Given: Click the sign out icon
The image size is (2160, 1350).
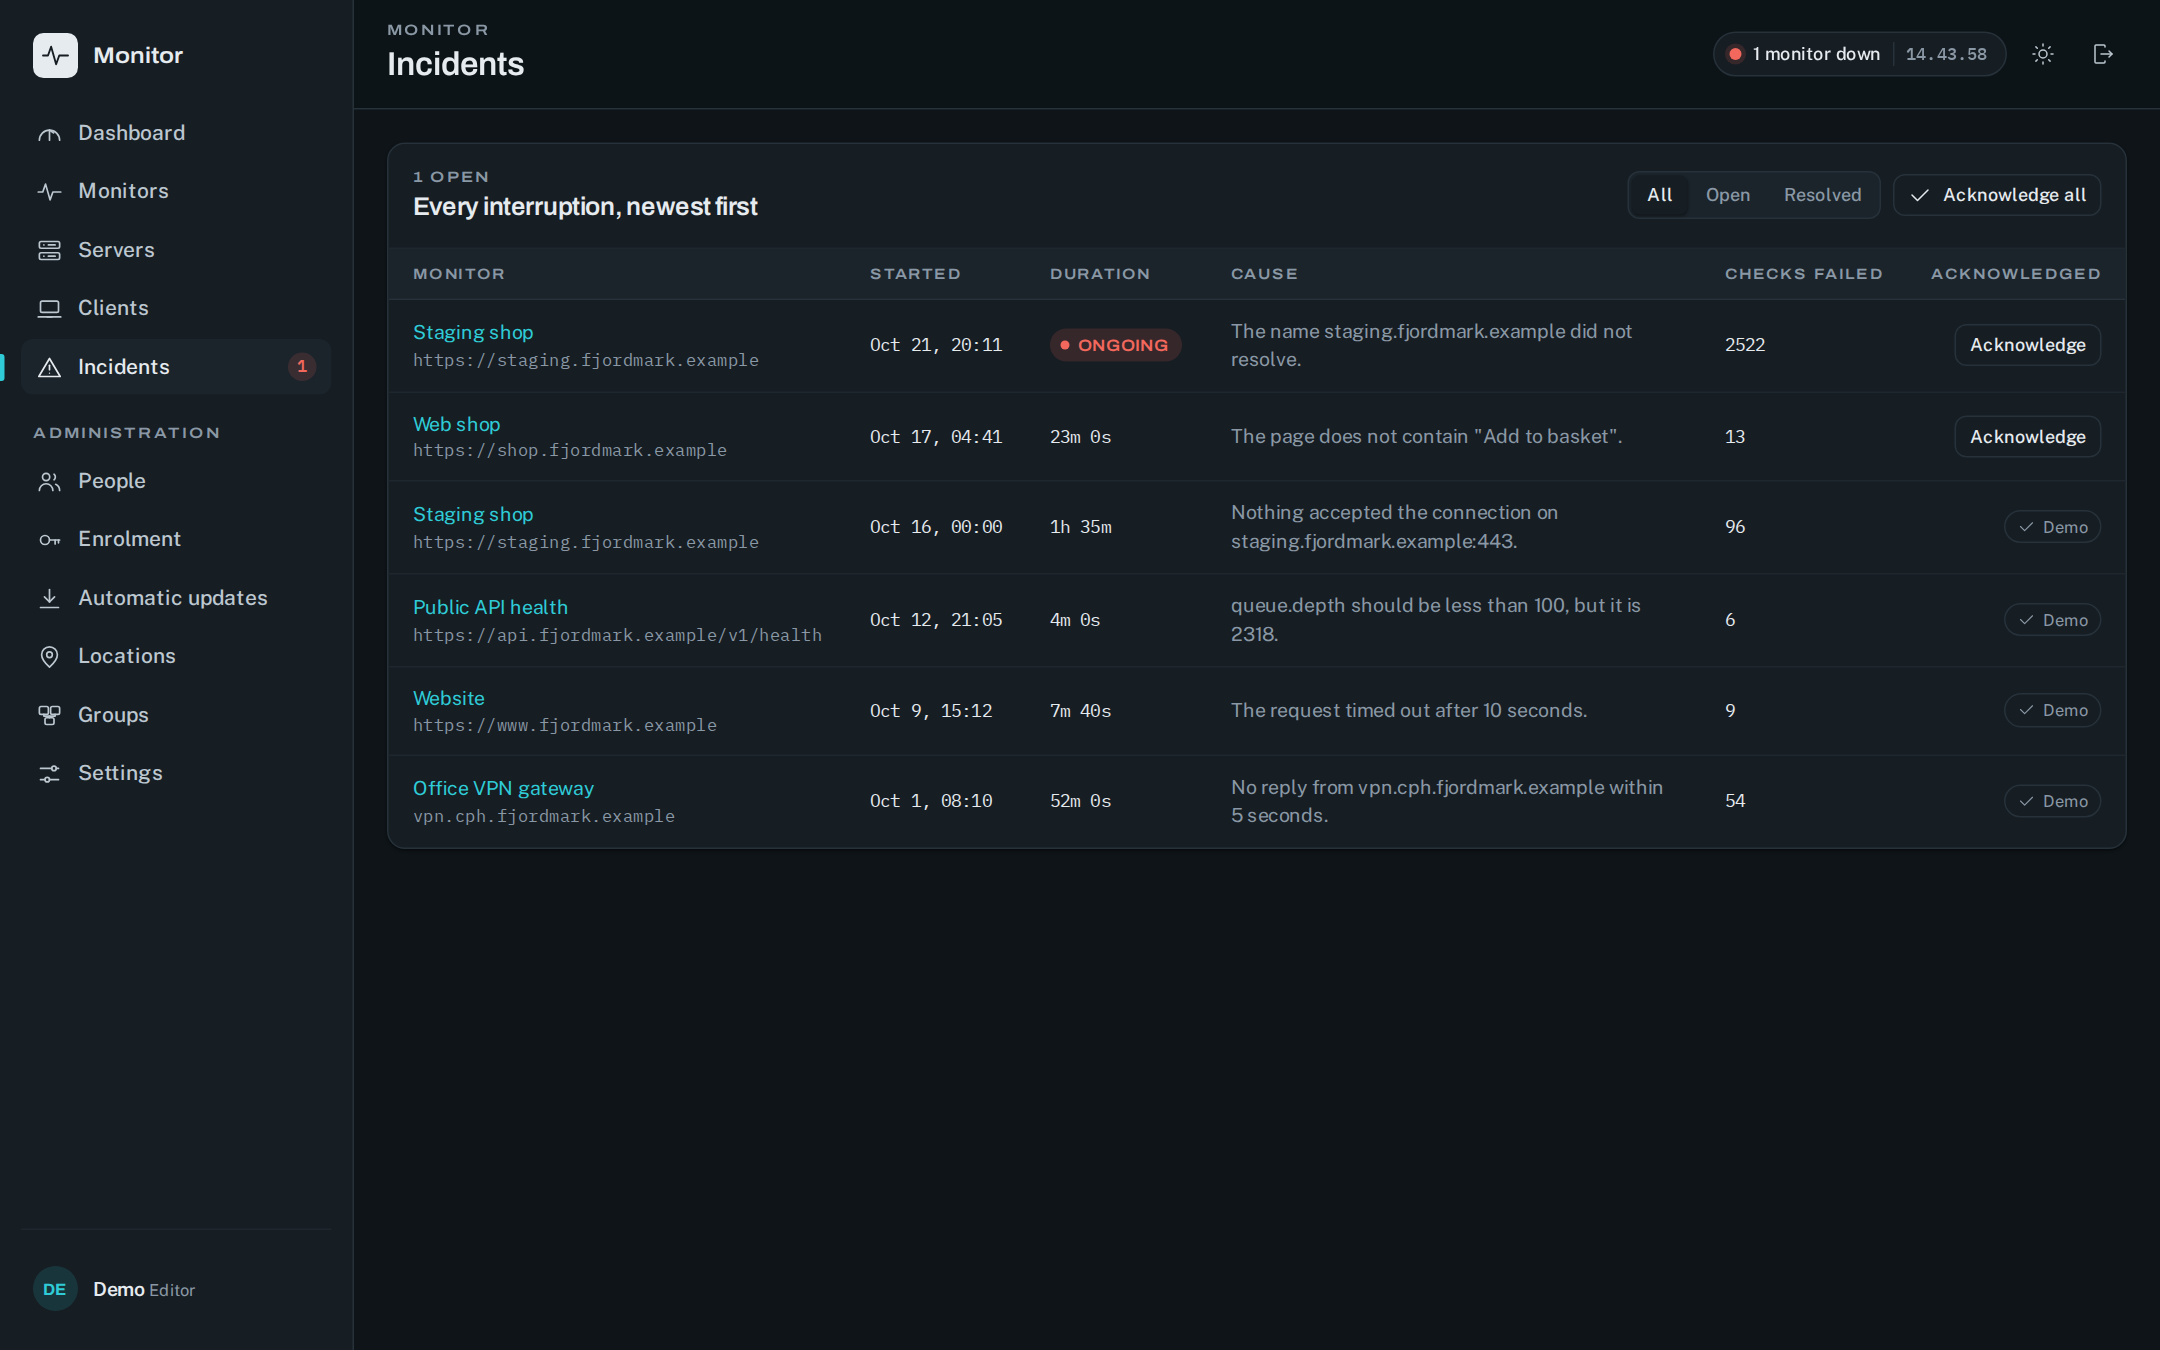Looking at the screenshot, I should [2103, 54].
